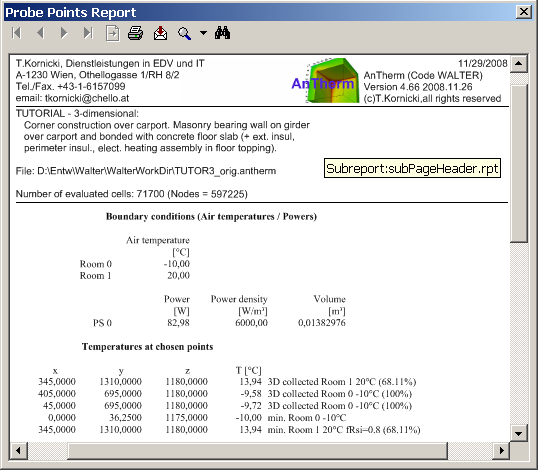The width and height of the screenshot is (538, 470).
Task: Click the zoom magnifier icon
Action: click(184, 34)
